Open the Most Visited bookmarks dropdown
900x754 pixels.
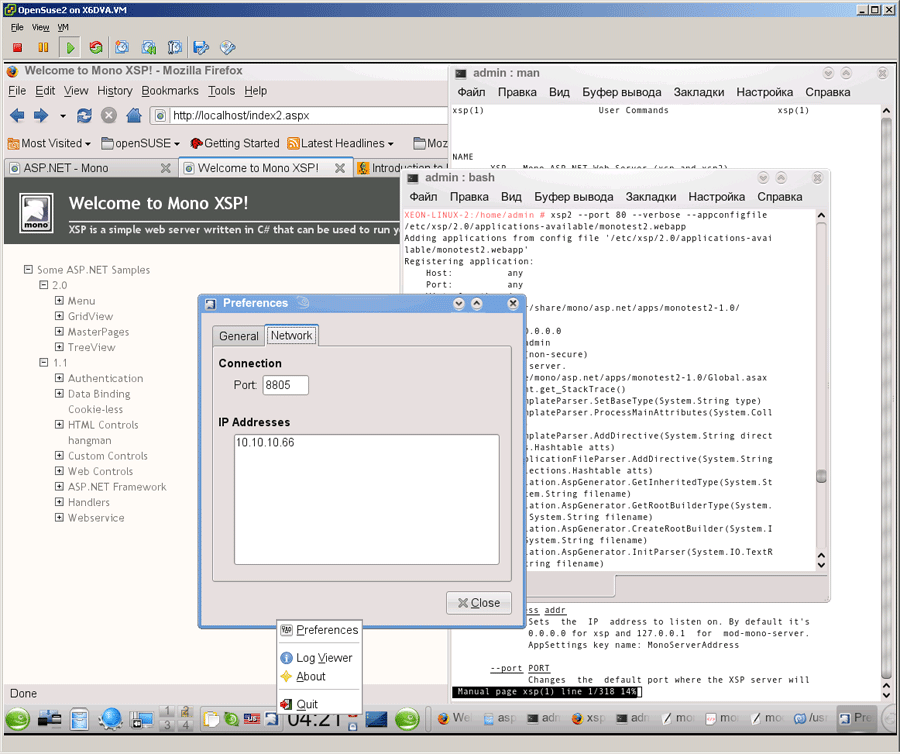(49, 143)
